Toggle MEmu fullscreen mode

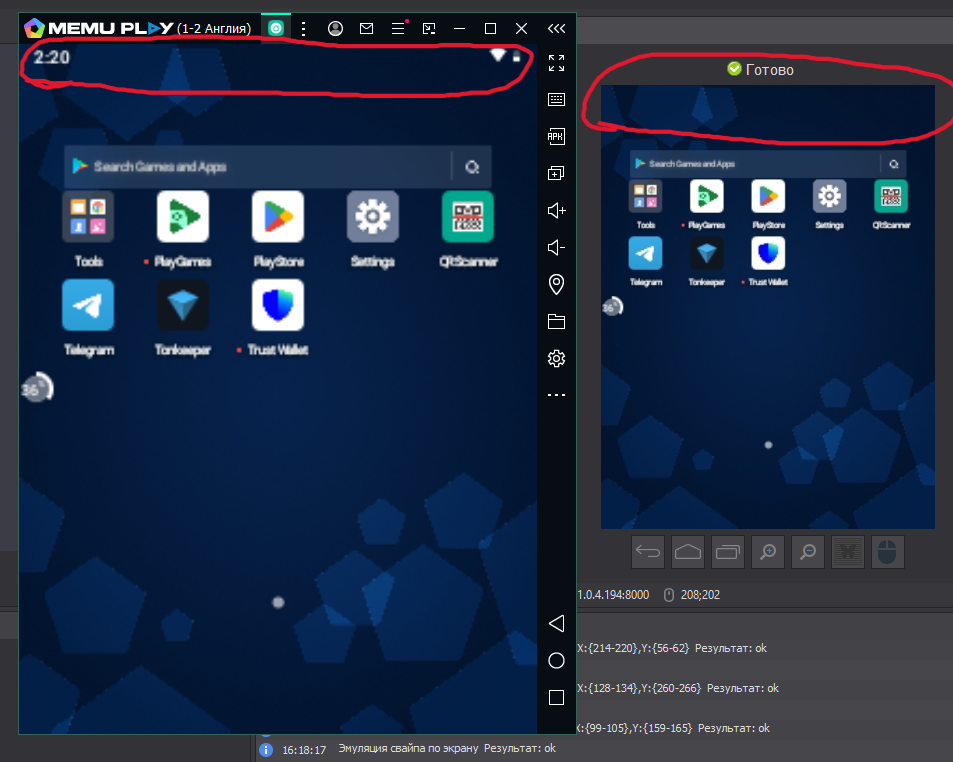coord(556,63)
